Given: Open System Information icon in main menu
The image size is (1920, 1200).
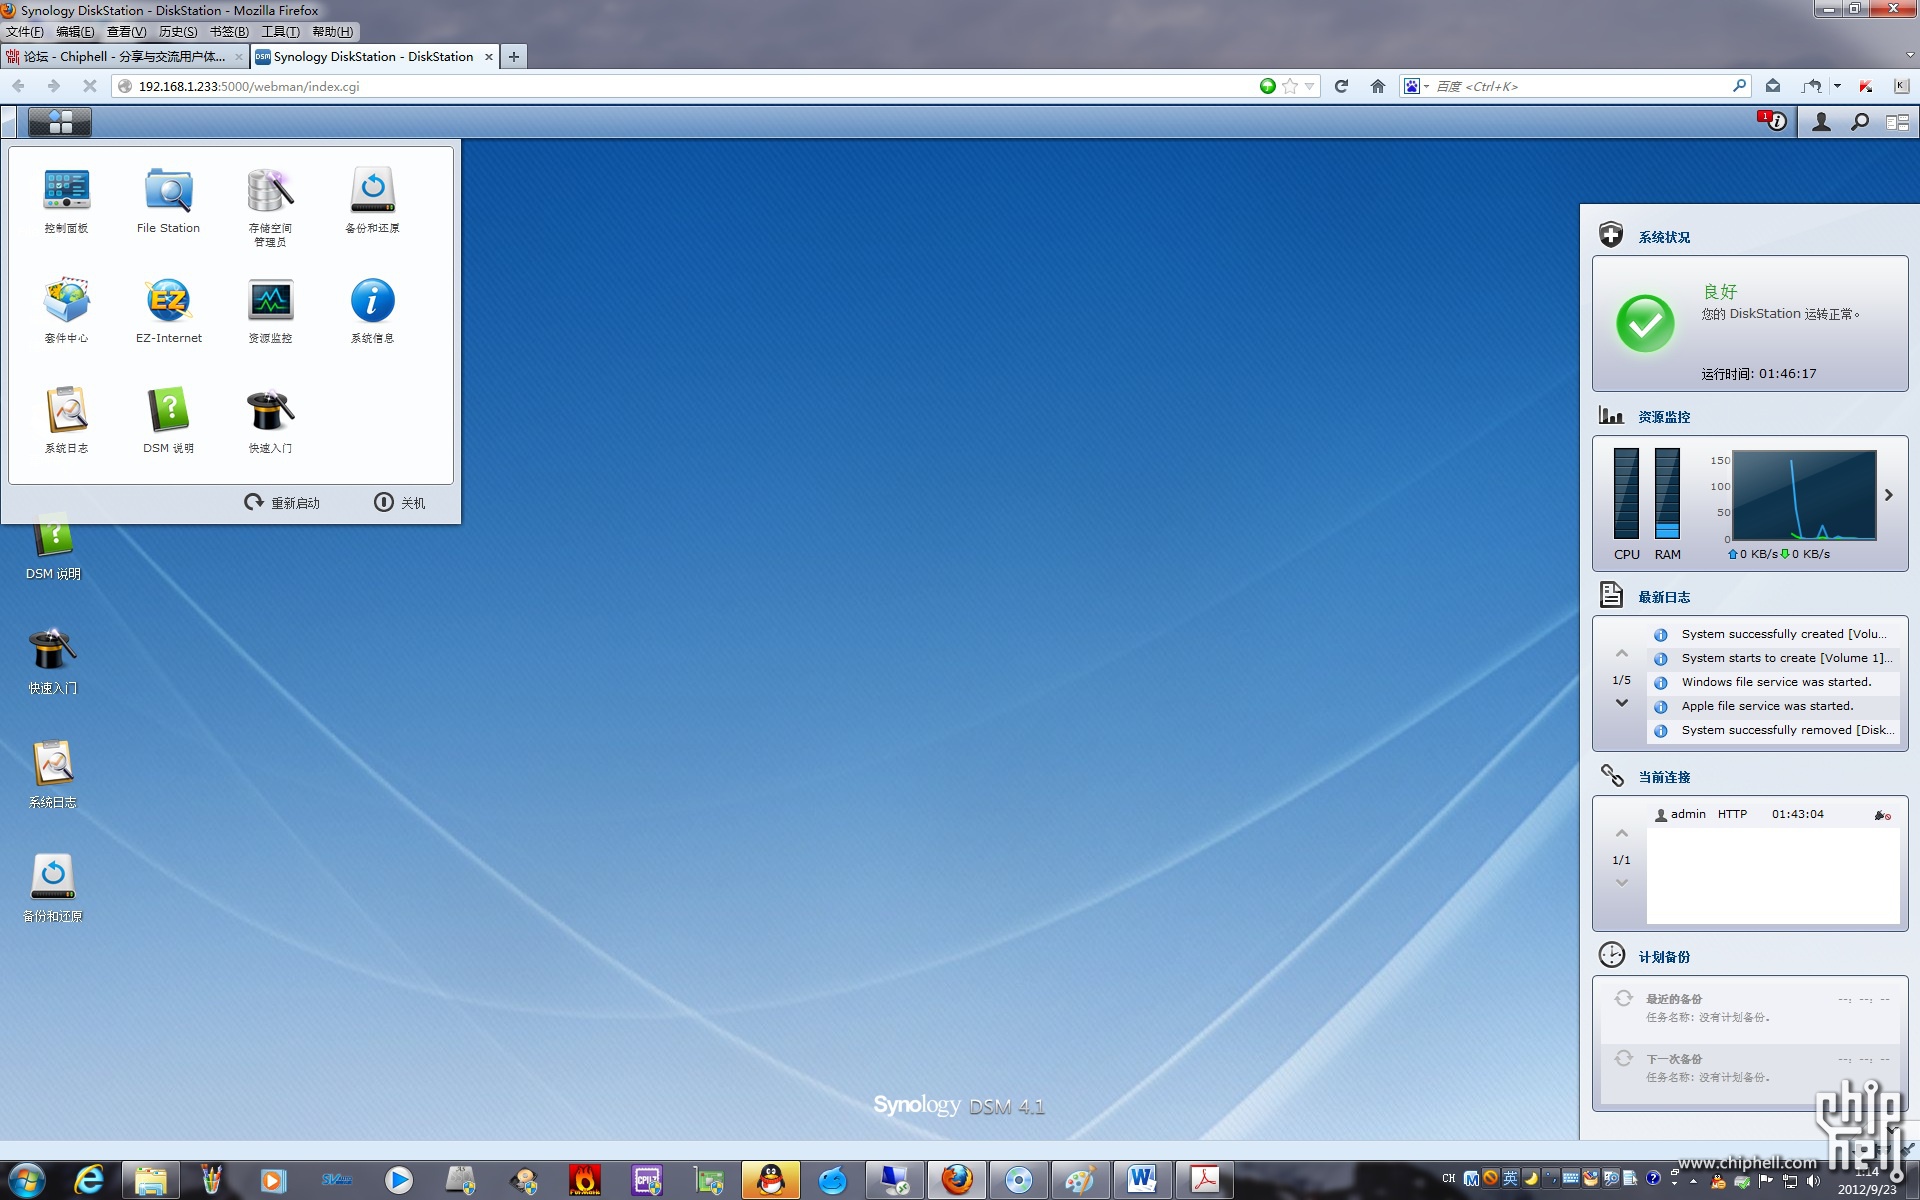Looking at the screenshot, I should point(372,311).
